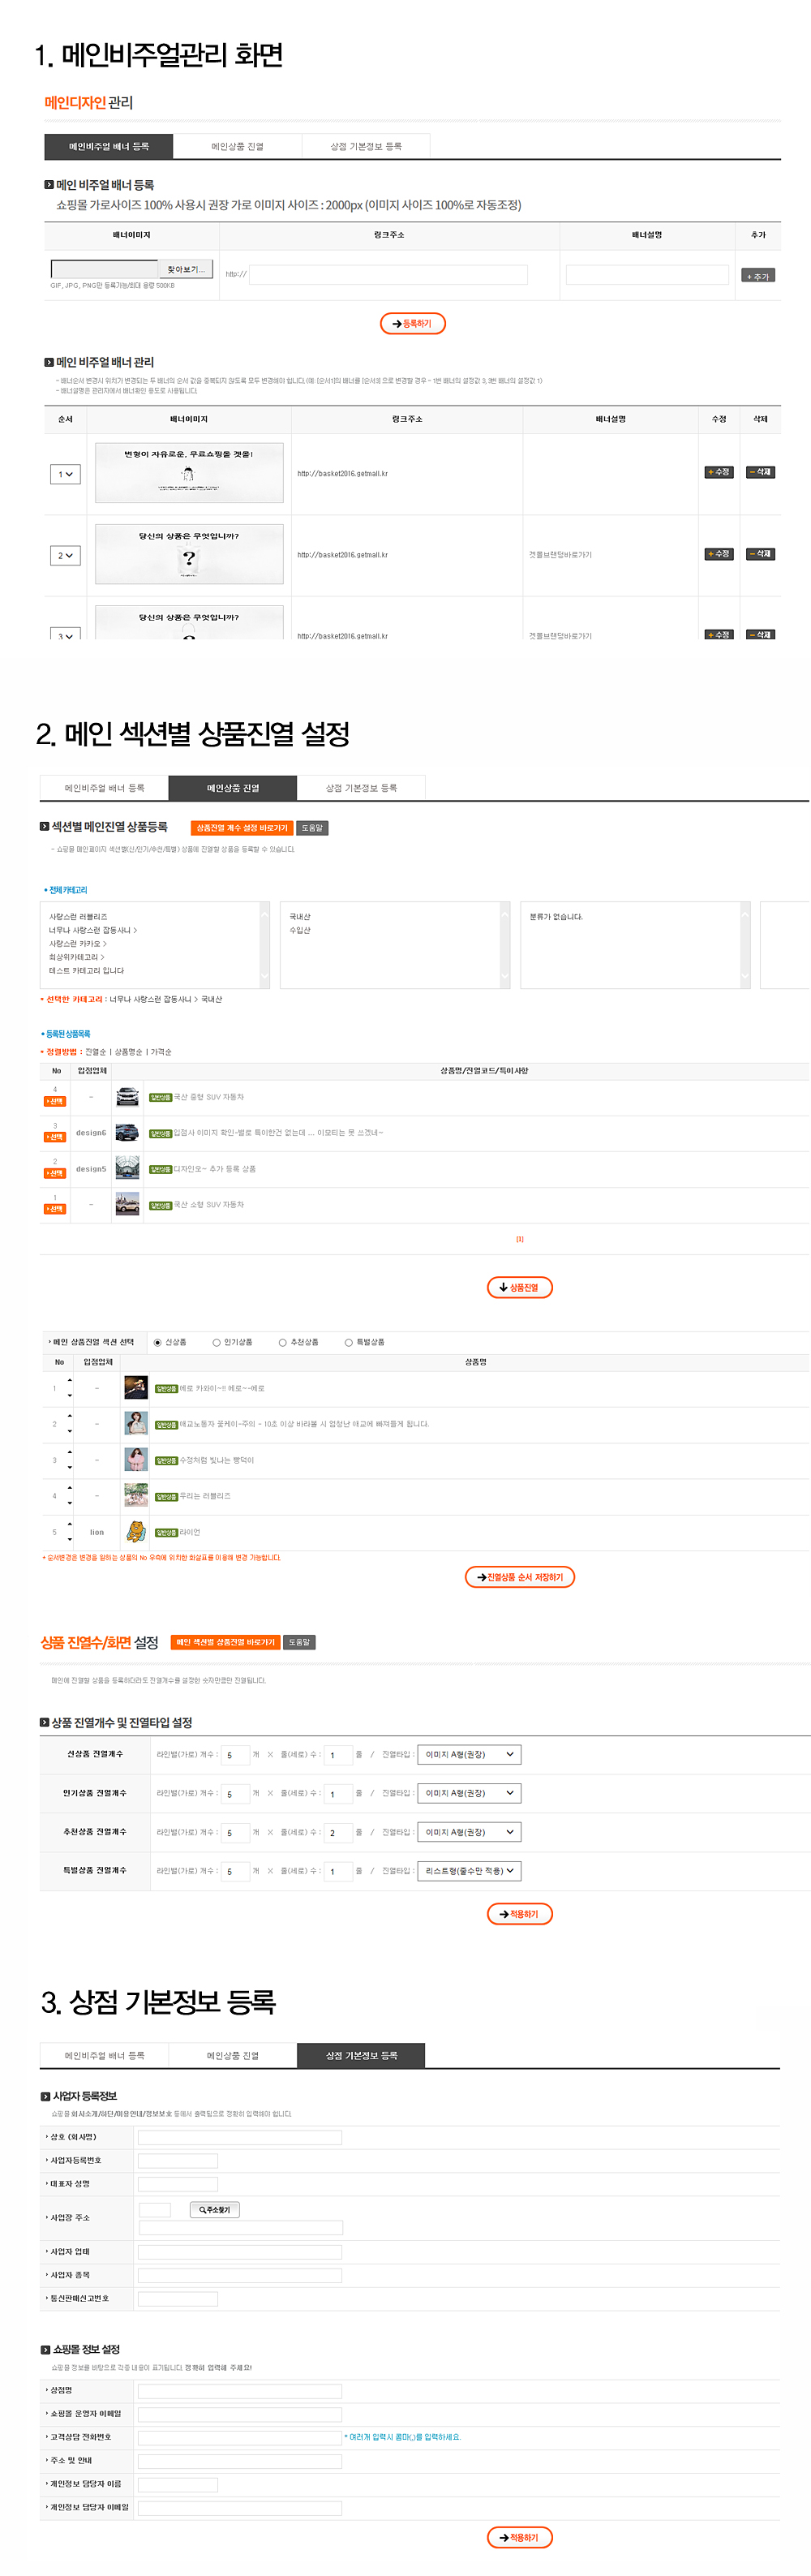Open the order dropdown for banner 1
Screen dimensions: 811x2576
point(65,474)
